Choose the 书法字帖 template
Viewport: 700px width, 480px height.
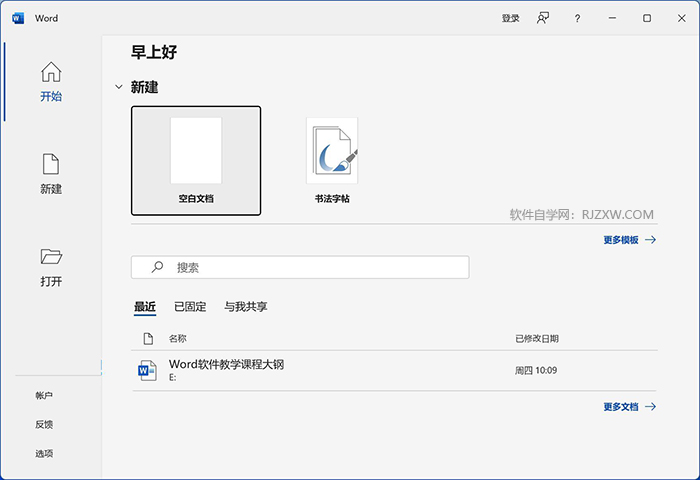click(332, 161)
